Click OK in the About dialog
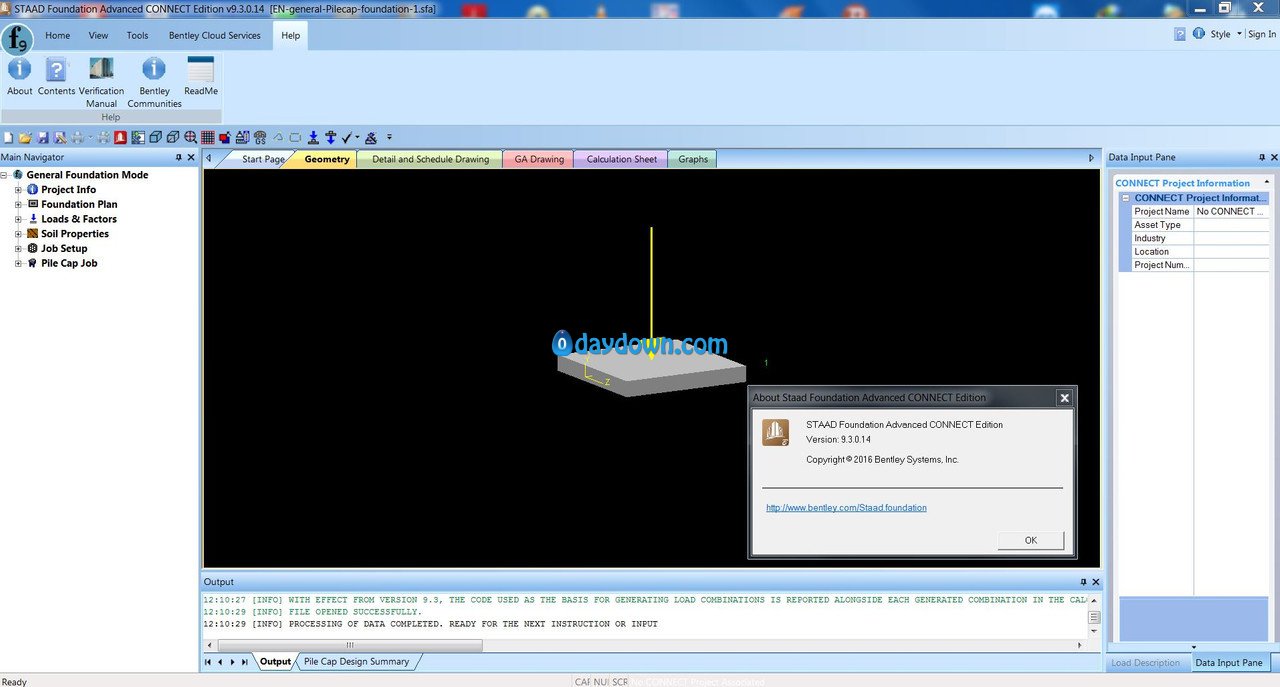Screen dimensions: 1280x687 1031,540
